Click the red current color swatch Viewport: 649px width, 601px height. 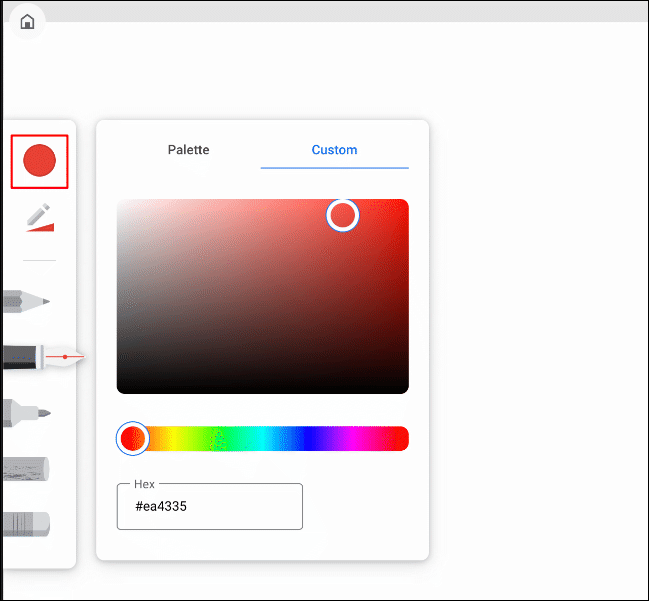click(x=39, y=161)
